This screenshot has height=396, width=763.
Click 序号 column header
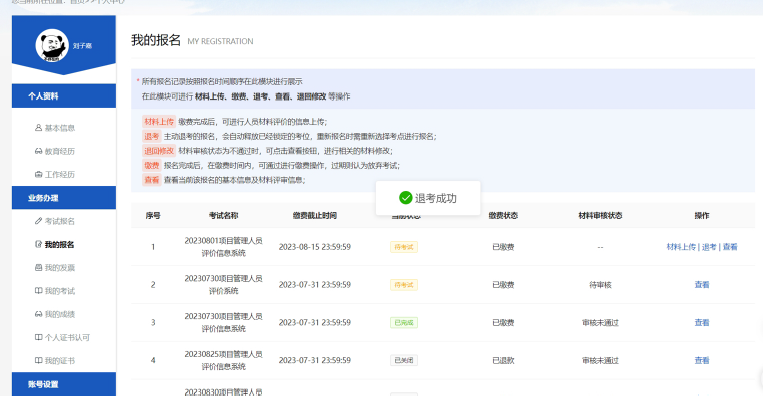tap(153, 215)
